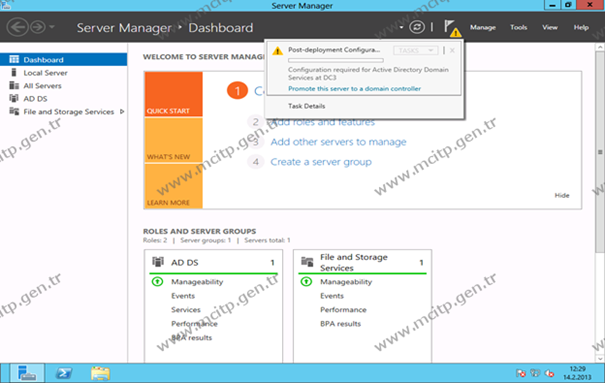Select the WHAT'S NEW tile
This screenshot has width=605, height=383.
(x=174, y=140)
